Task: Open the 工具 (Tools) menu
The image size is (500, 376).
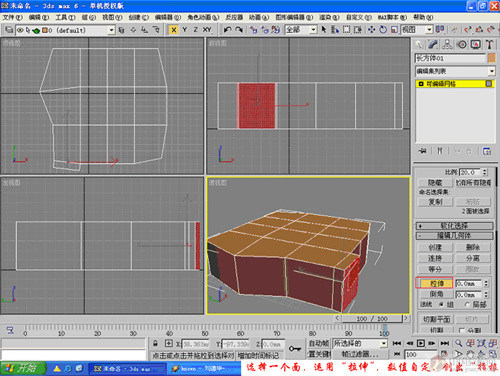Action: (x=65, y=17)
